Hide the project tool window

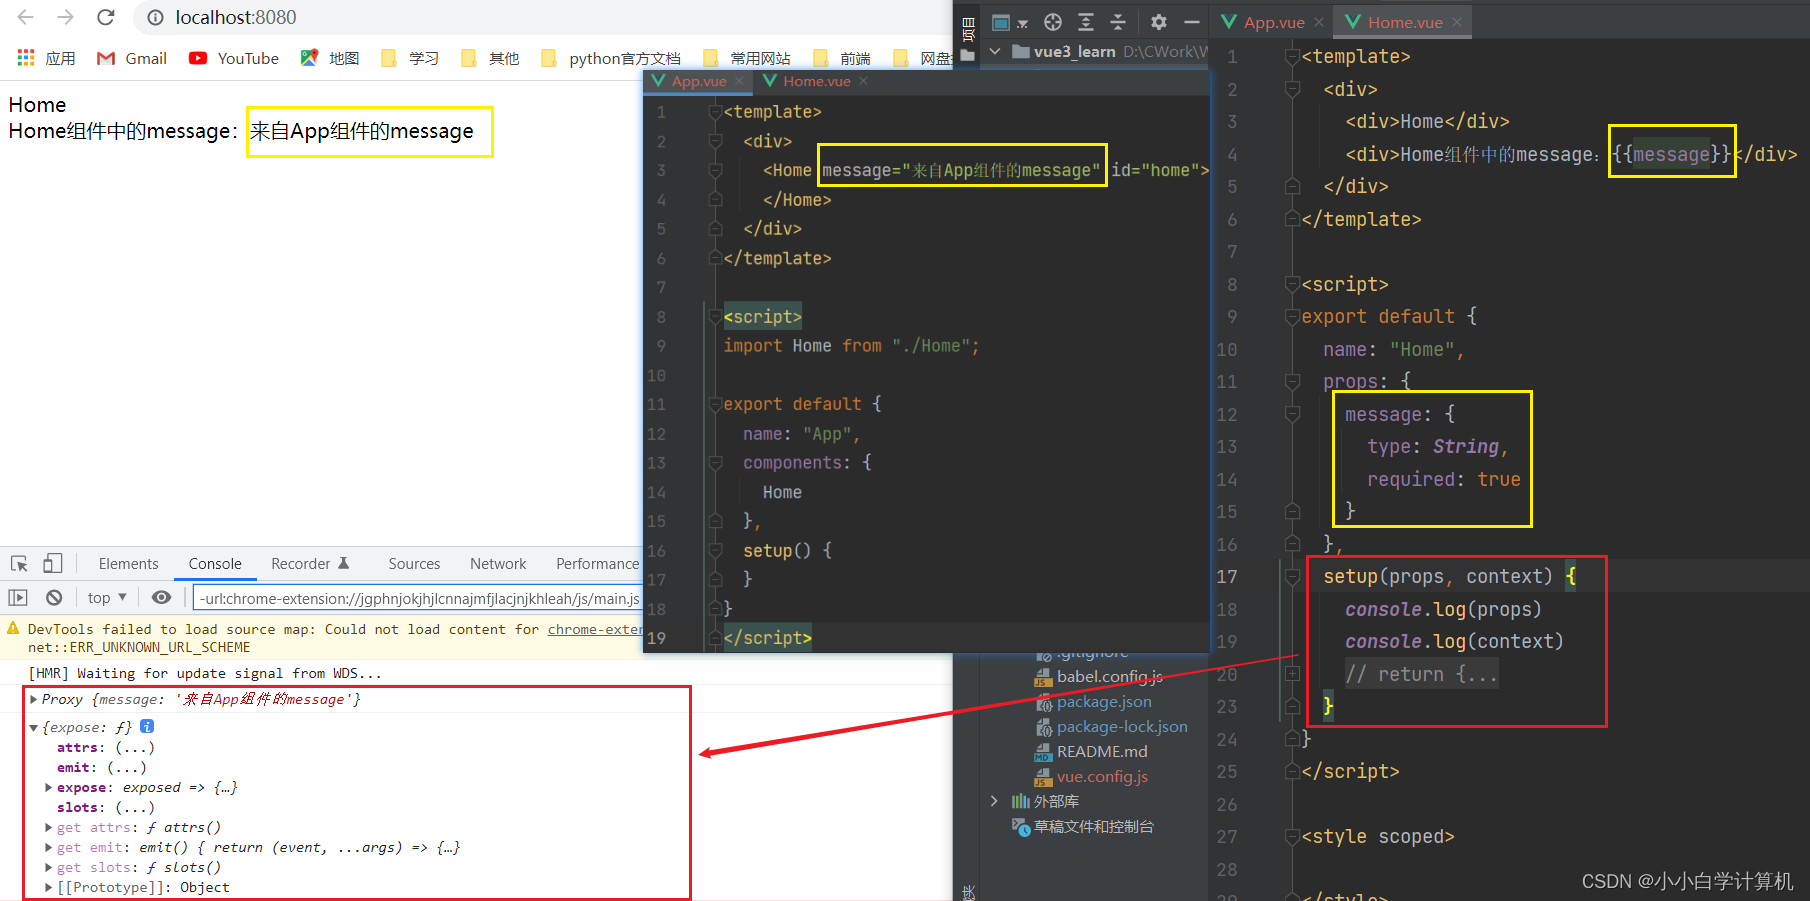click(1192, 22)
